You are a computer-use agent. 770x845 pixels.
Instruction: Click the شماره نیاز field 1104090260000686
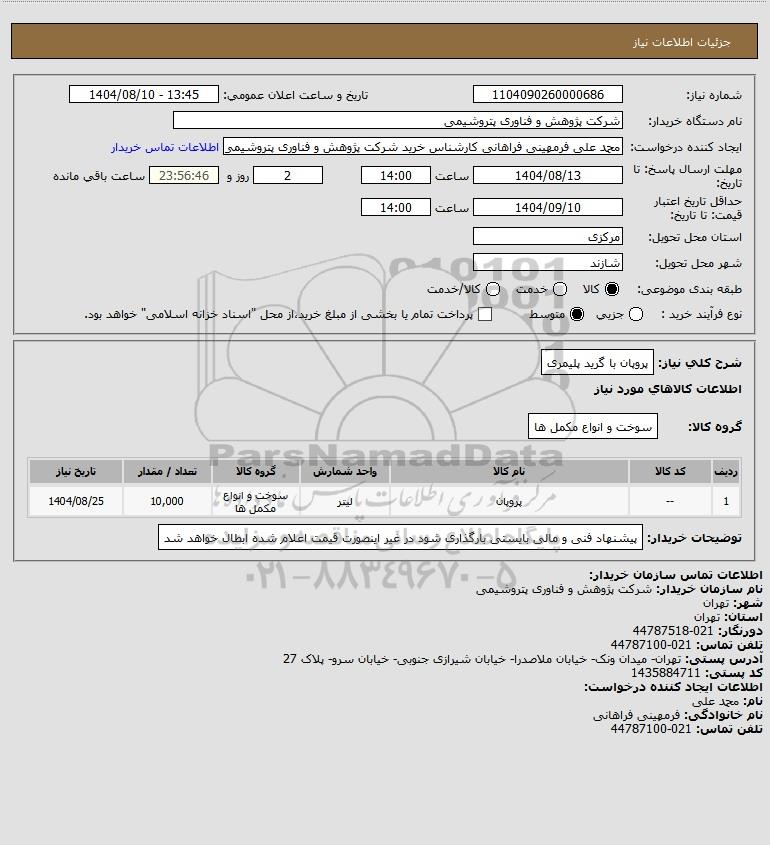pos(547,94)
